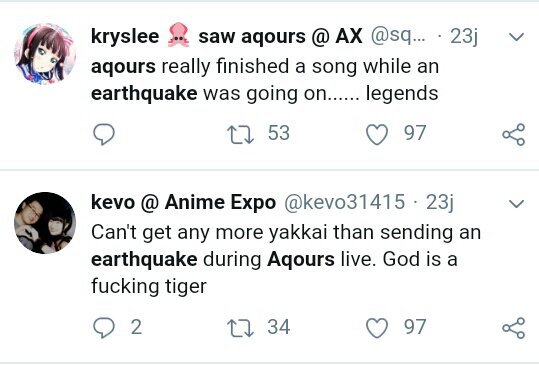Image resolution: width=539 pixels, height=365 pixels.
Task: Open kryslee's tweet text about legends
Action: [x=265, y=80]
